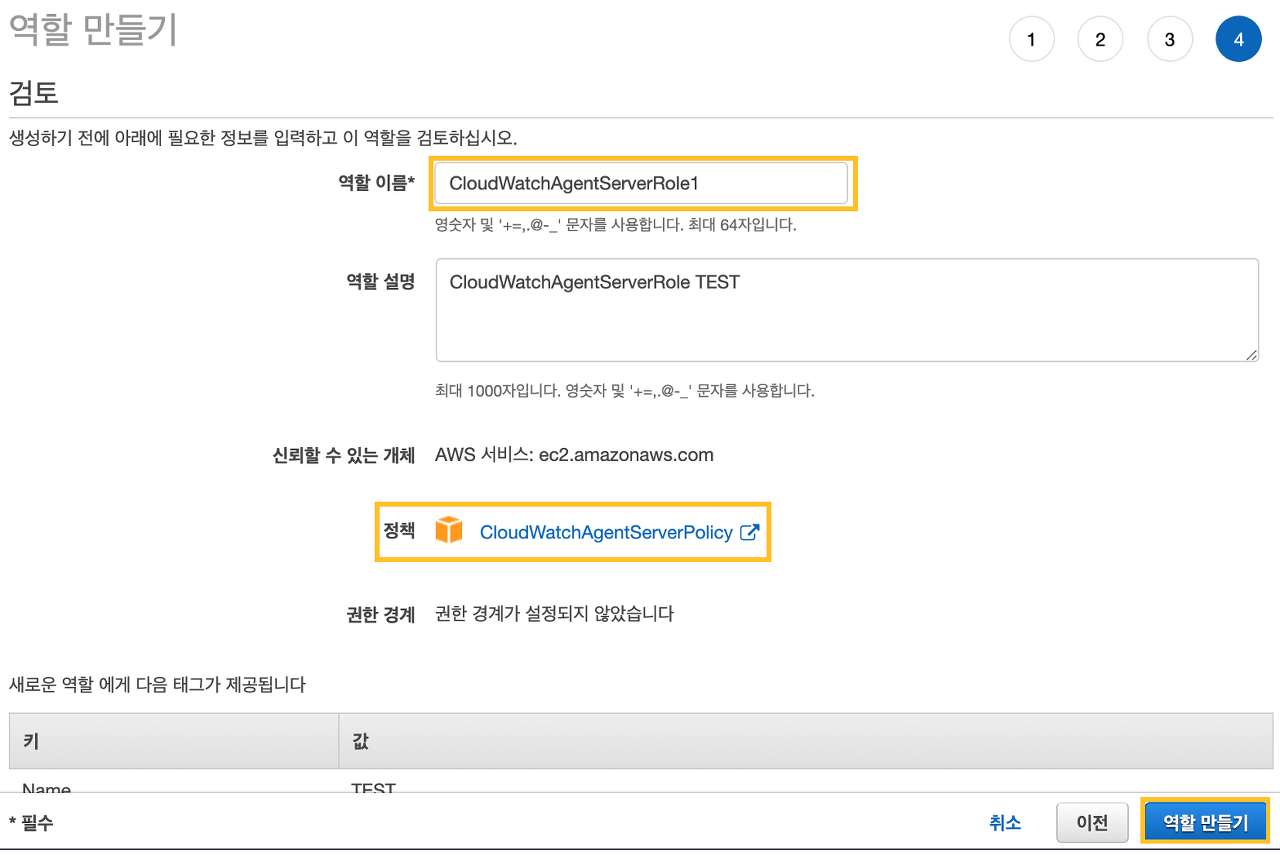Click the 취소 cancel link
1280x855 pixels.
[x=1005, y=823]
